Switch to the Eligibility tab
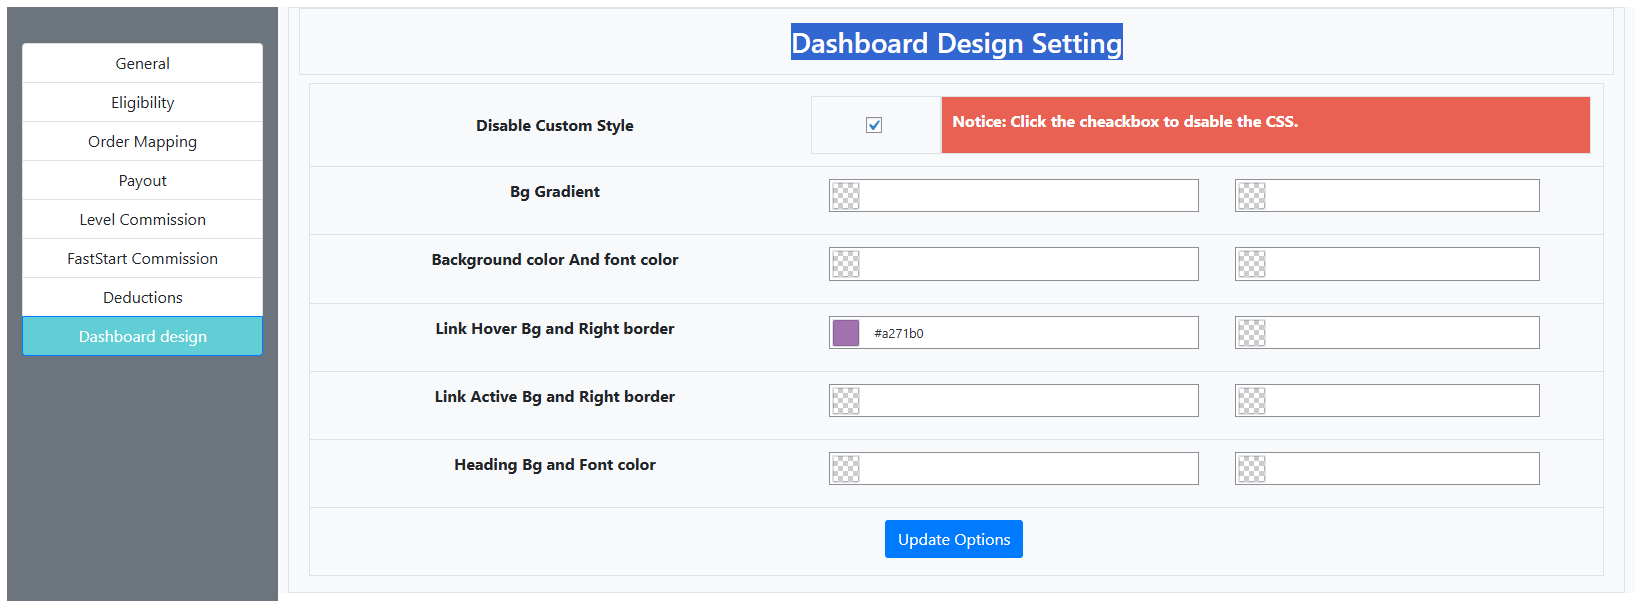Viewport: 1644px width, 608px height. click(x=142, y=102)
